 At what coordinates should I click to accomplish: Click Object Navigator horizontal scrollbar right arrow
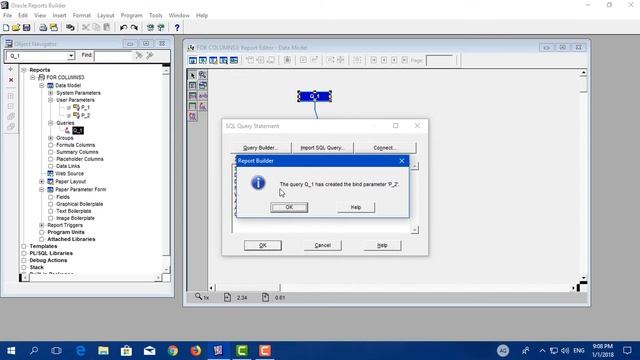[158, 278]
